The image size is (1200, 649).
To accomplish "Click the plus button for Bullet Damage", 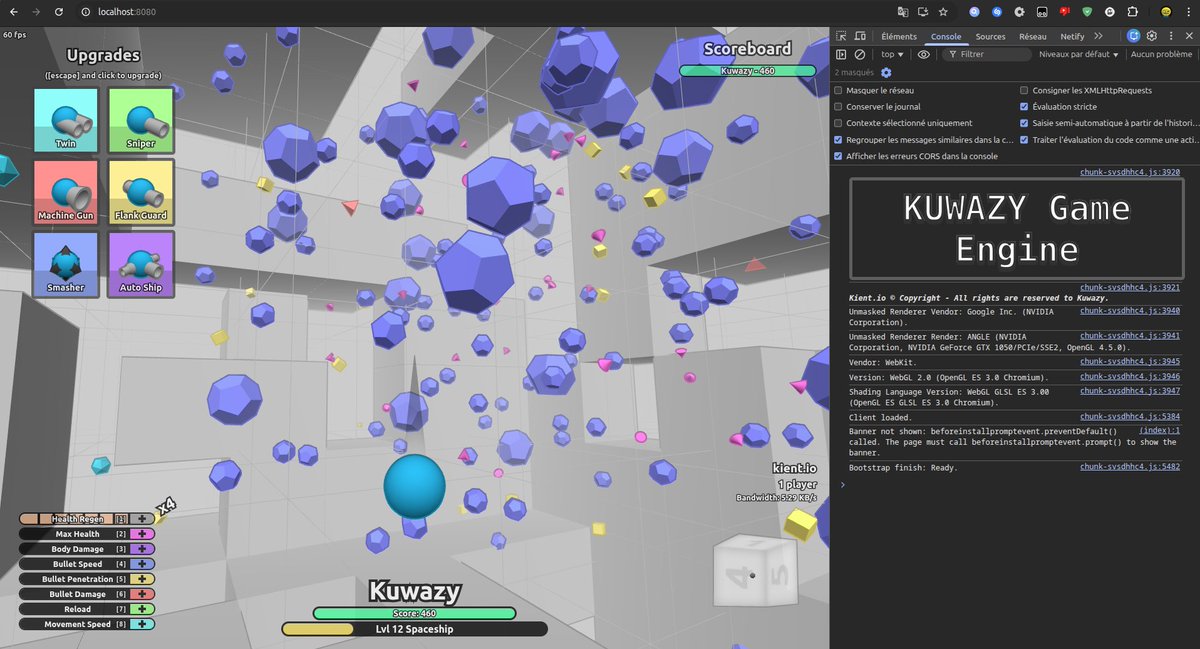I will tap(144, 594).
